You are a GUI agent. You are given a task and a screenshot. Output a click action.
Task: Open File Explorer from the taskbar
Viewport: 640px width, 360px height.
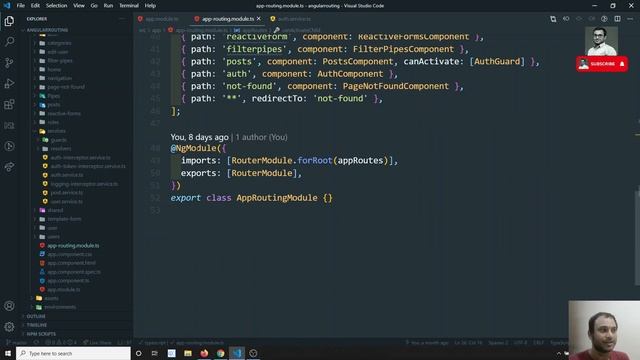click(188, 353)
